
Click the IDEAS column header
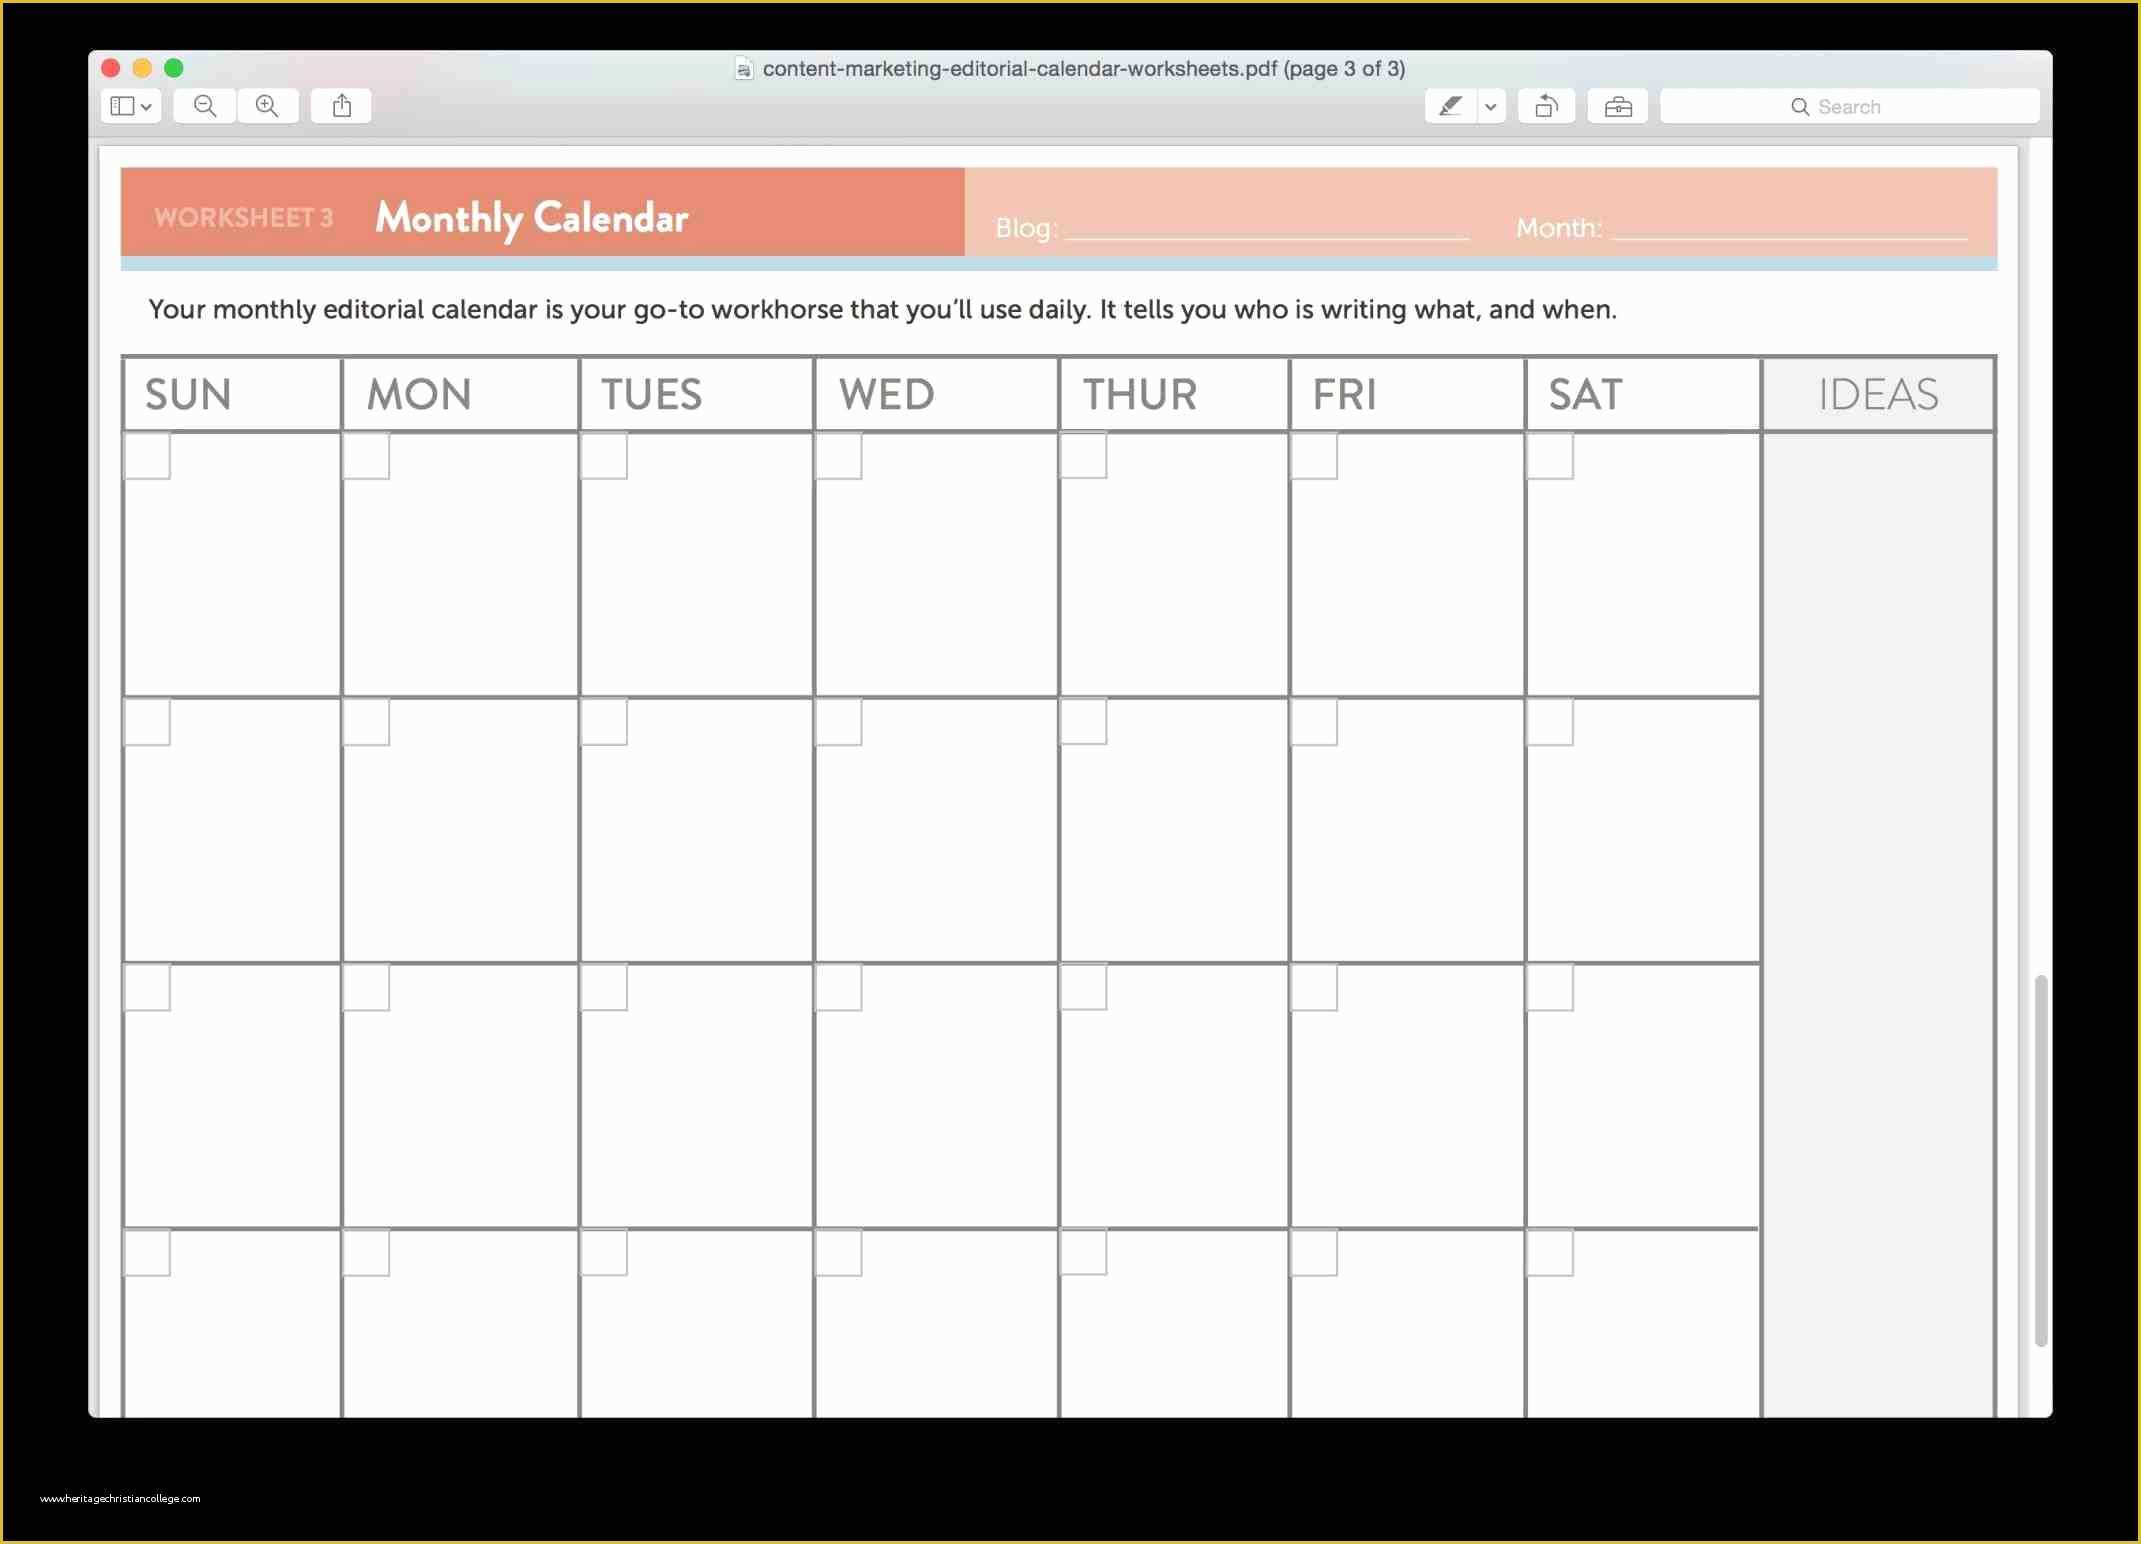tap(1877, 394)
